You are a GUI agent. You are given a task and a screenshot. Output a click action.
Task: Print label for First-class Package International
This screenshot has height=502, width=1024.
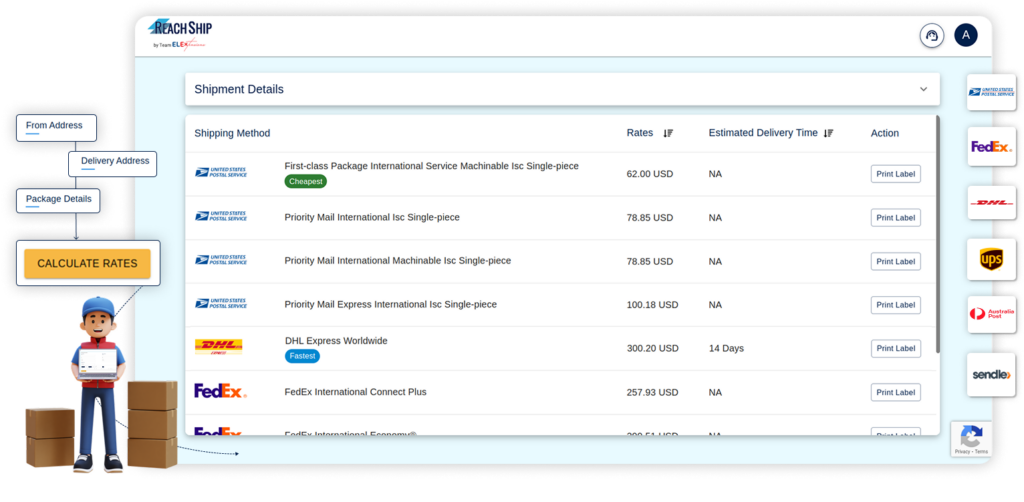(x=895, y=174)
